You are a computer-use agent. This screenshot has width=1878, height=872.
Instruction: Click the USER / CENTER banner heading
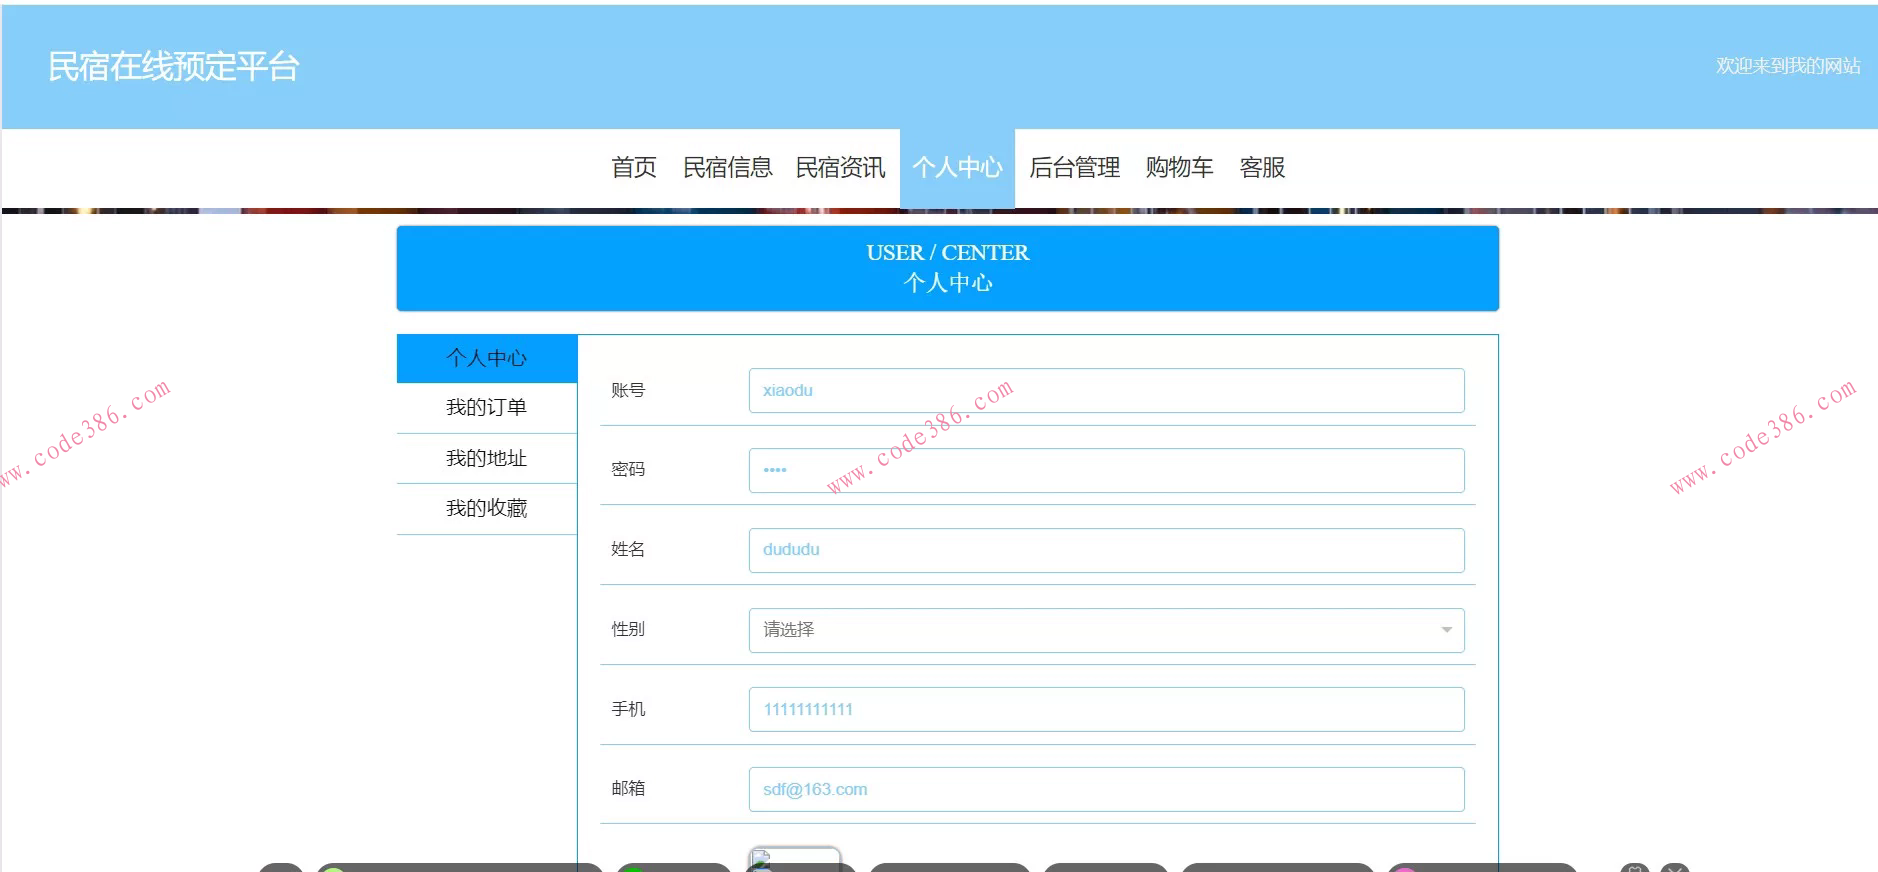tap(947, 253)
